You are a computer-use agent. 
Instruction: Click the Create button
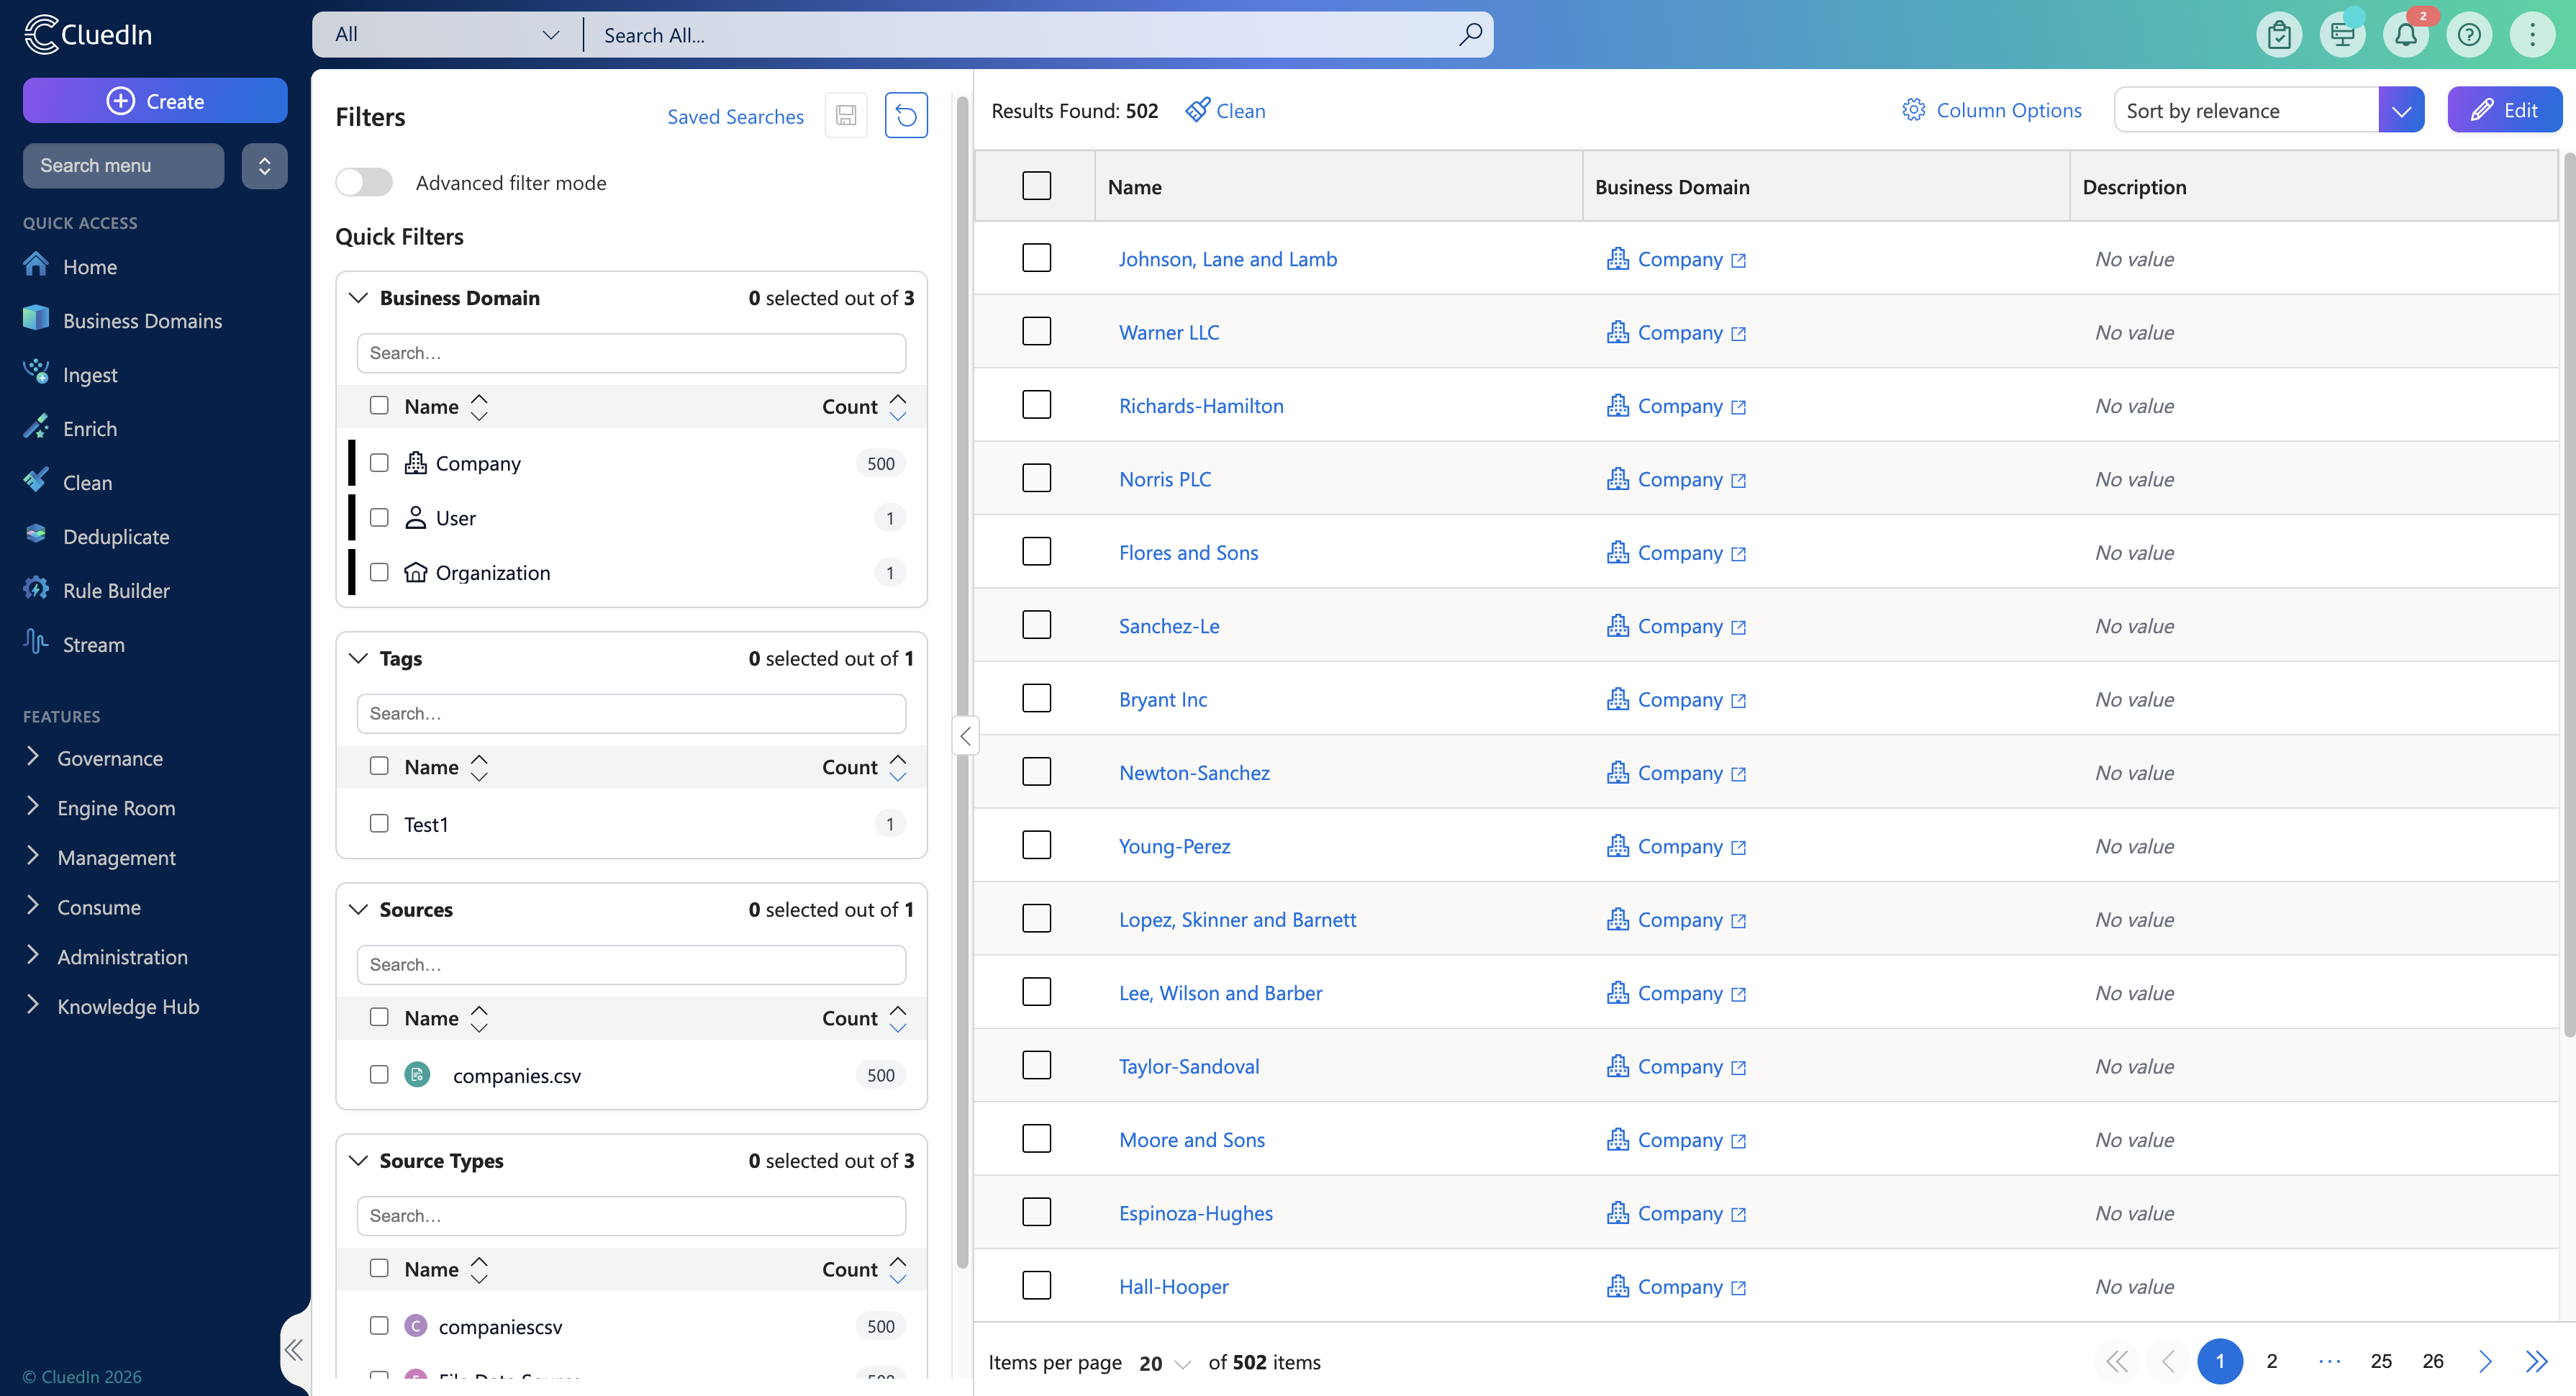point(155,101)
